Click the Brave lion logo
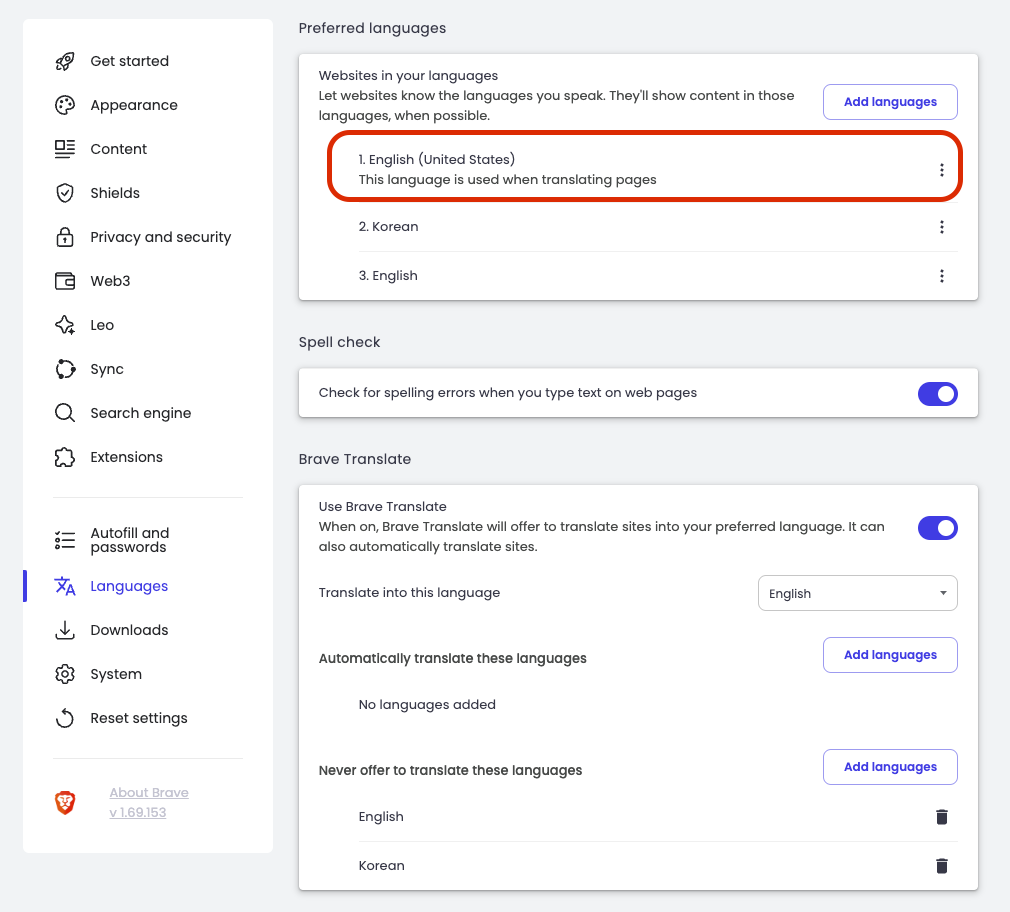Viewport: 1010px width, 912px height. pos(65,803)
